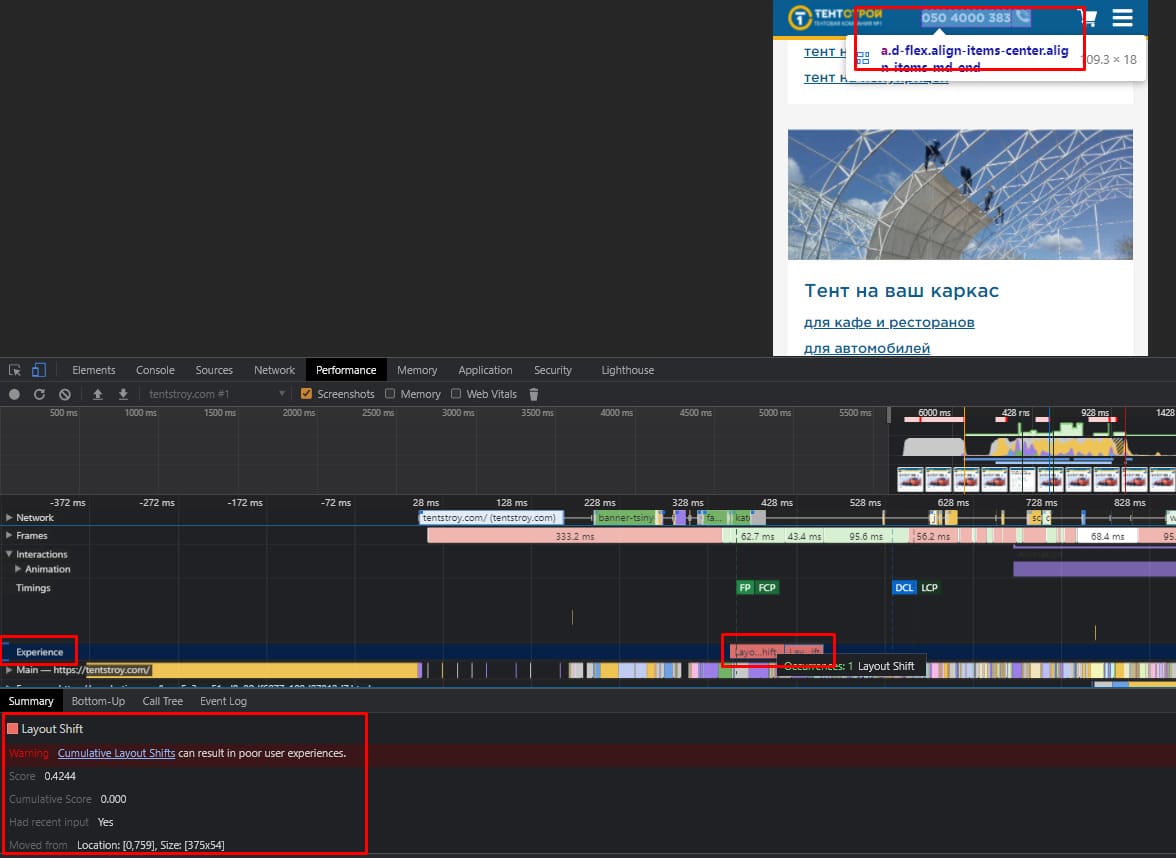Click the collect garbage trash icon
Image resolution: width=1176 pixels, height=858 pixels.
point(534,394)
